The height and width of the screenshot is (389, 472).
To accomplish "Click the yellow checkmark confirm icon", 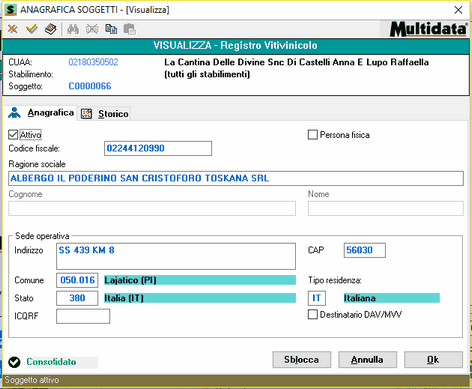I will [32, 29].
